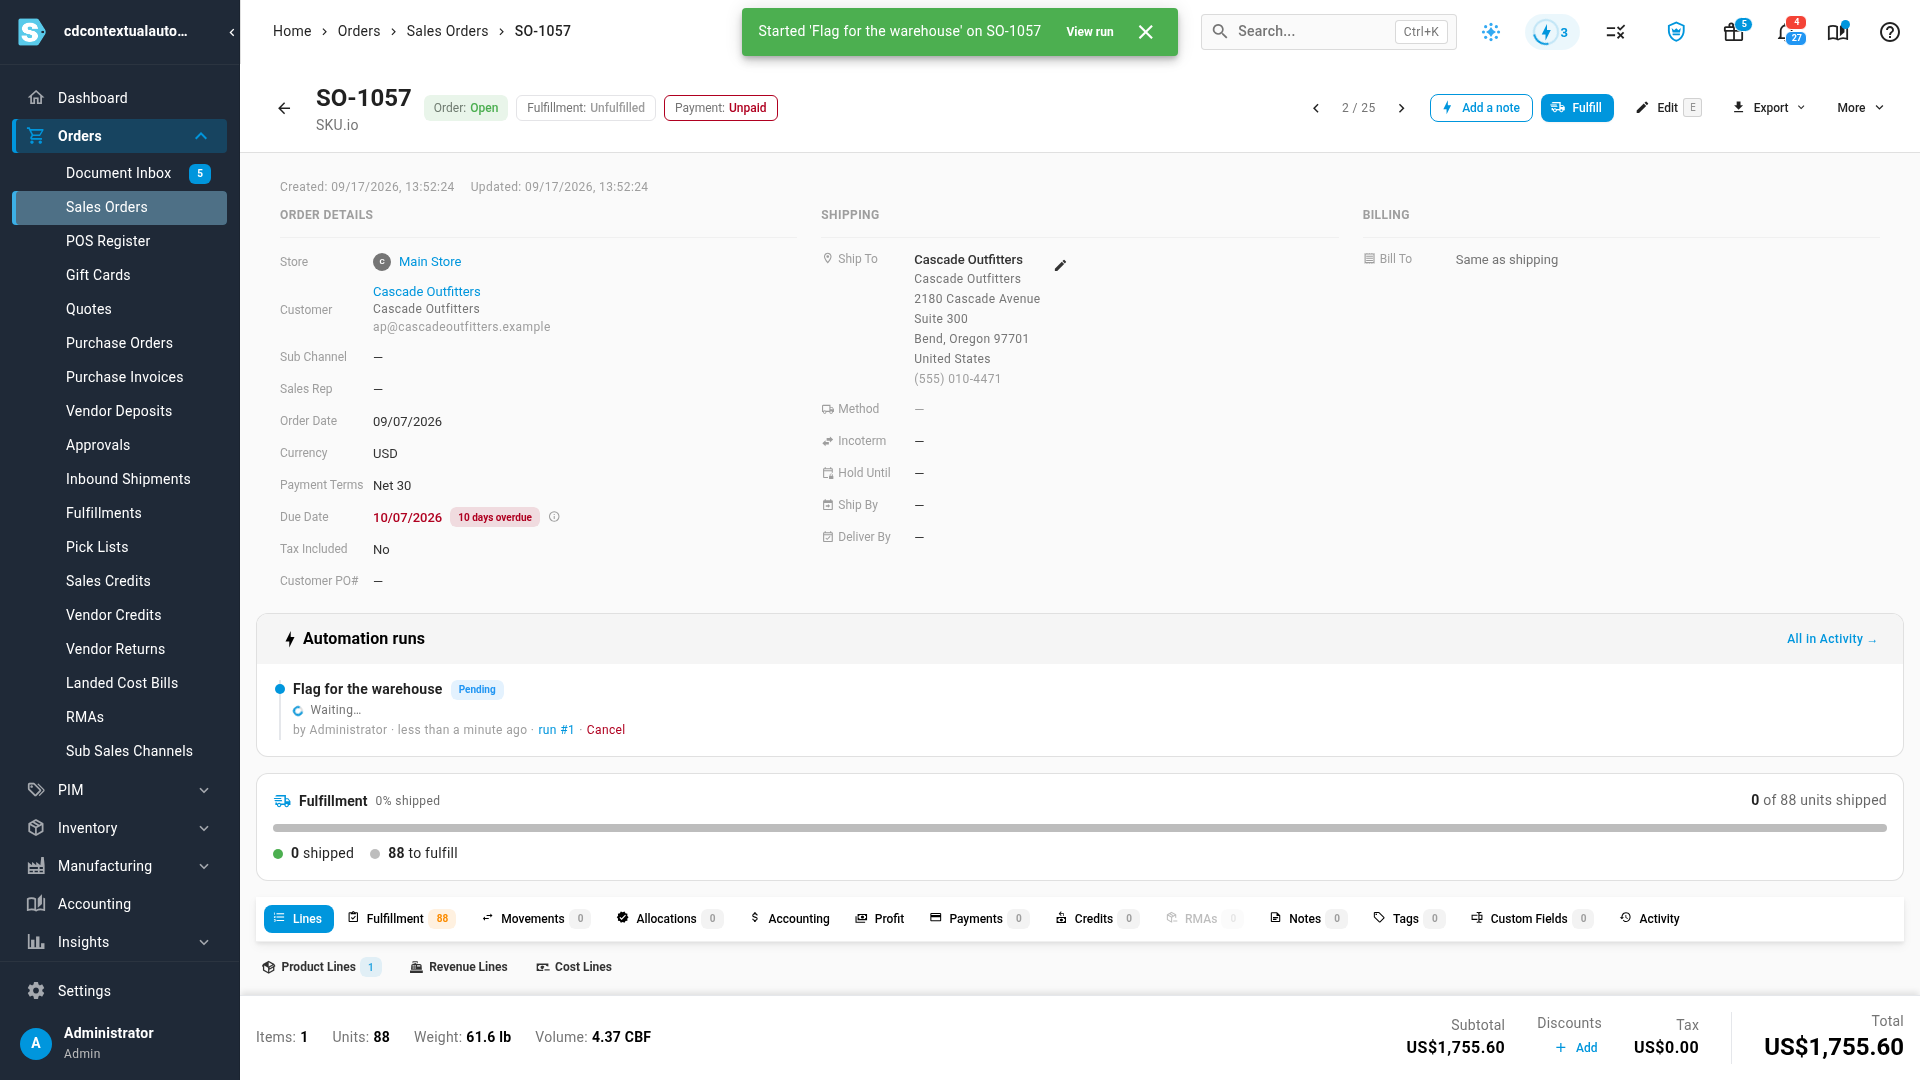The height and width of the screenshot is (1080, 1920).
Task: Add a discount in the totals footer
Action: click(x=1576, y=1048)
